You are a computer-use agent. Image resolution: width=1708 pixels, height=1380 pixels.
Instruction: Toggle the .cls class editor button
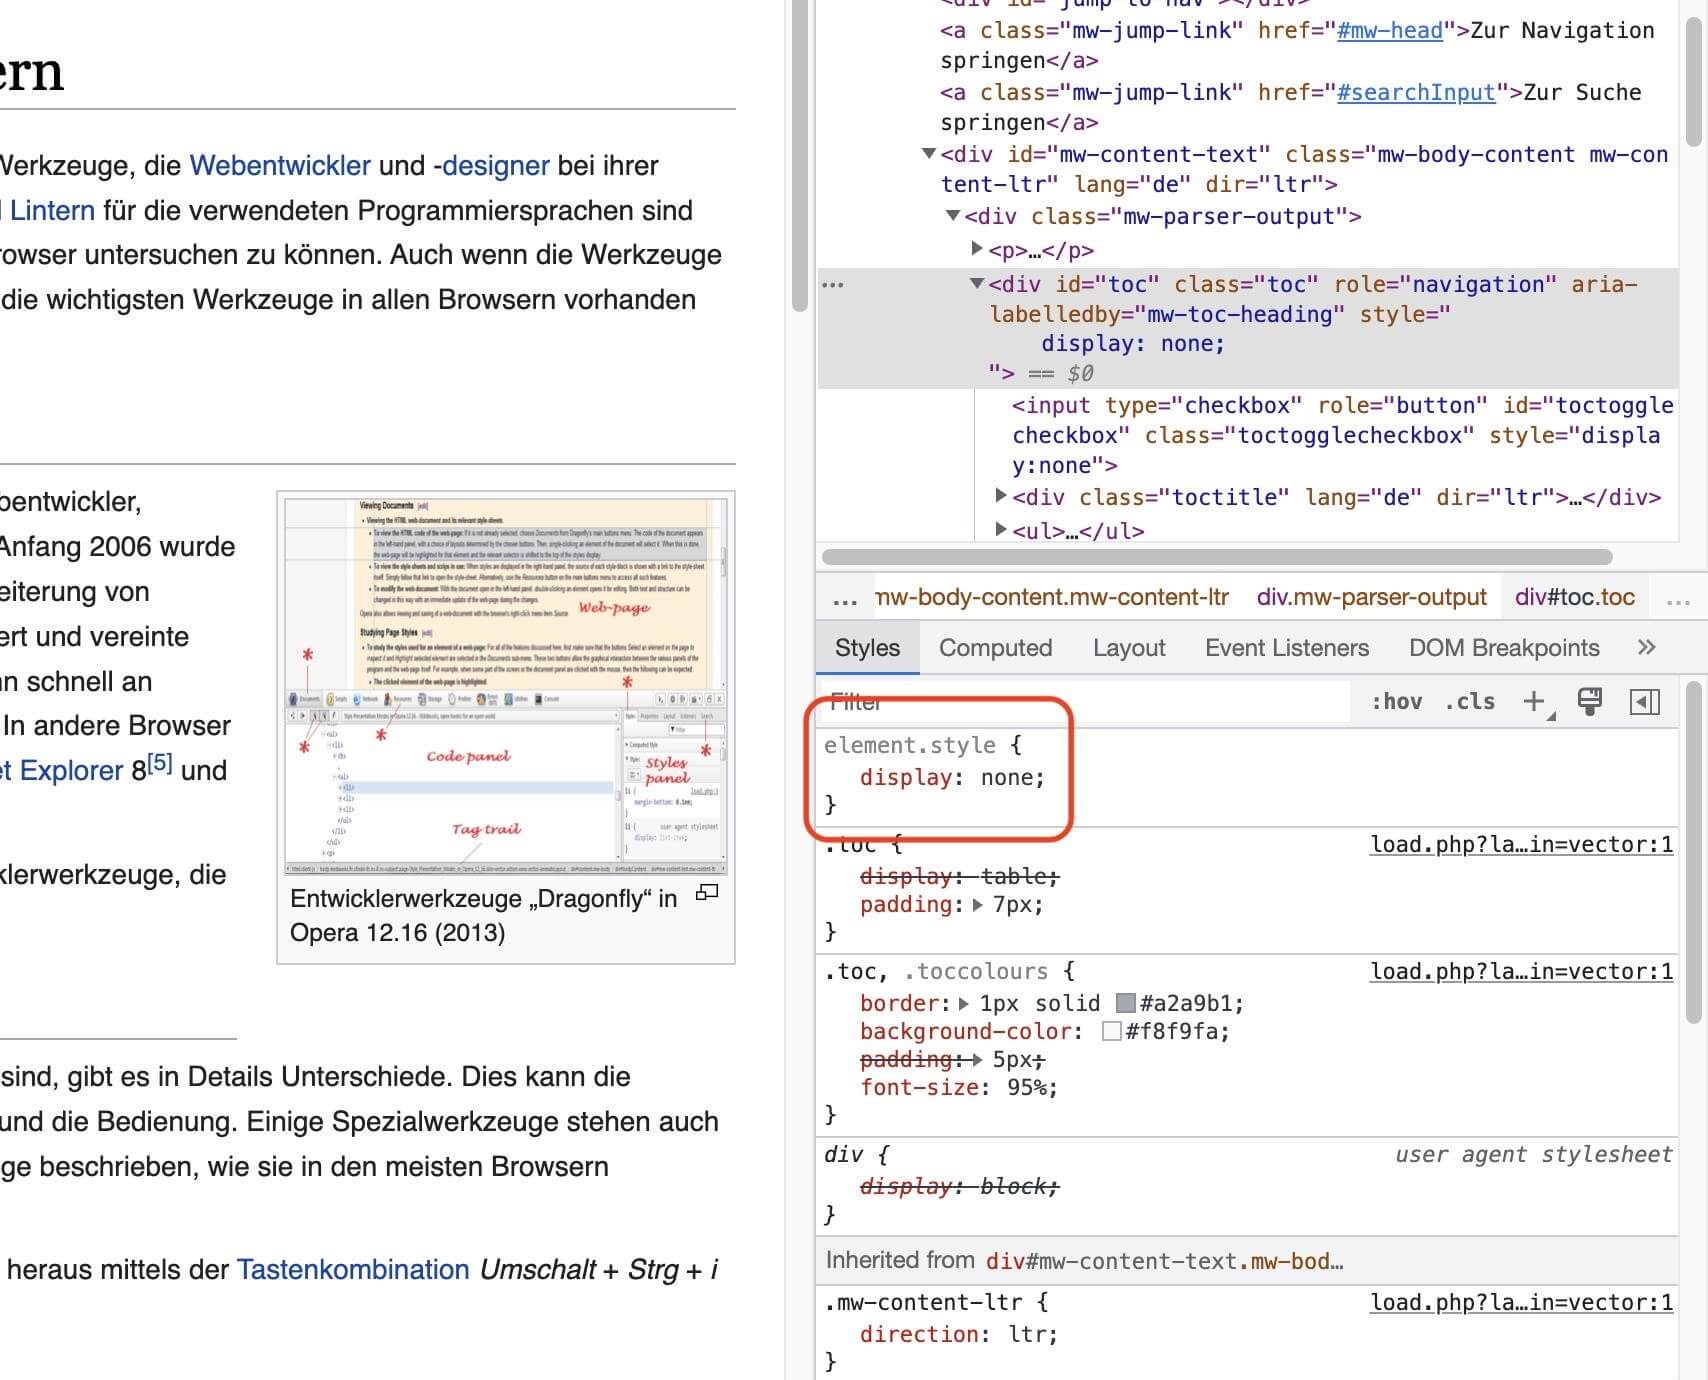1470,702
